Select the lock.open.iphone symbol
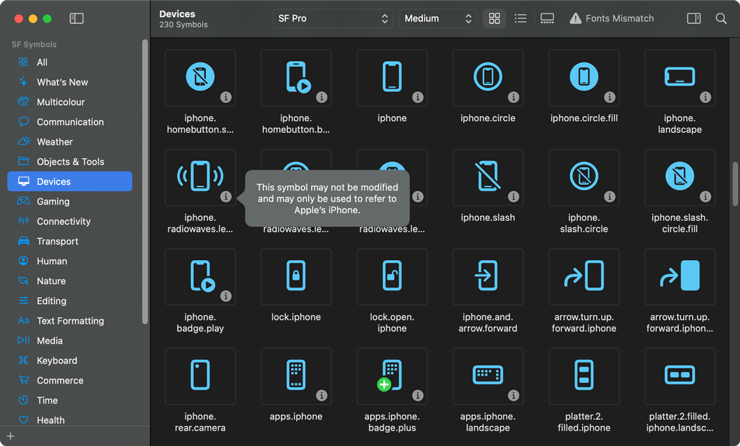The image size is (740, 446). (392, 277)
